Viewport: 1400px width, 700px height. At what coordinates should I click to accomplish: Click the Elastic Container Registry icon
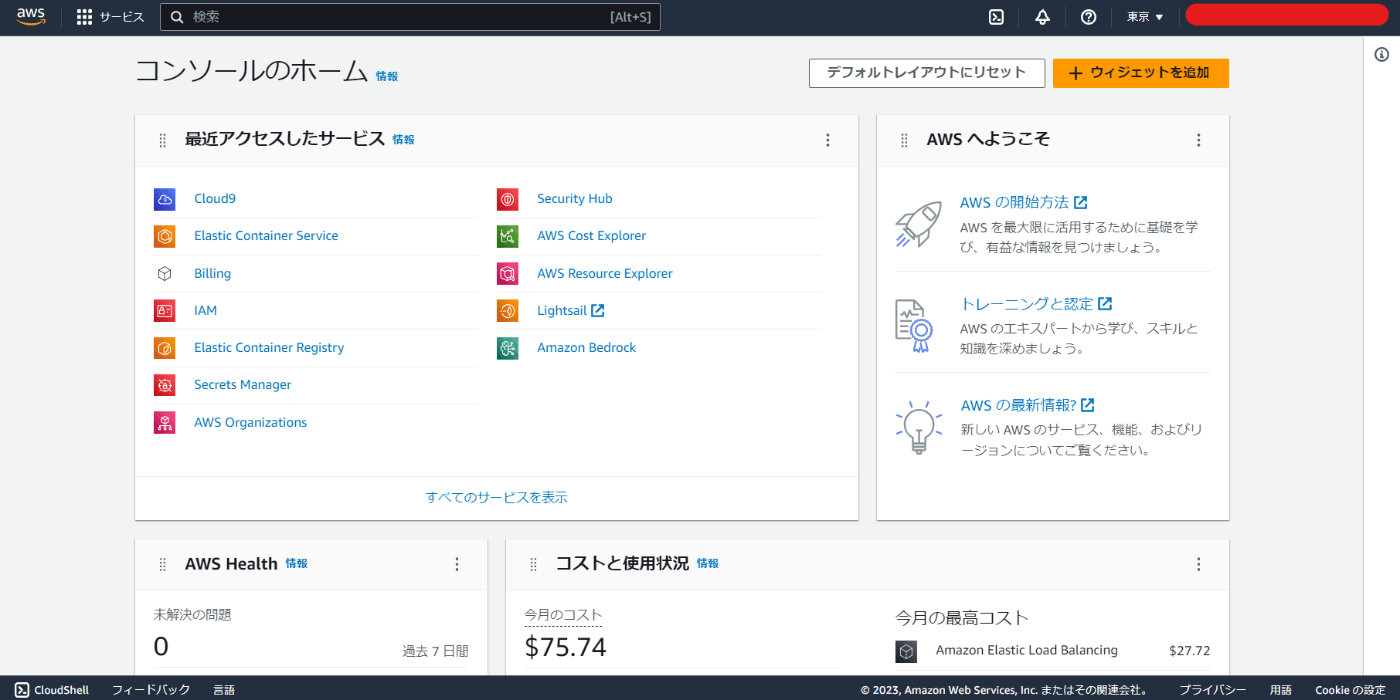(165, 348)
